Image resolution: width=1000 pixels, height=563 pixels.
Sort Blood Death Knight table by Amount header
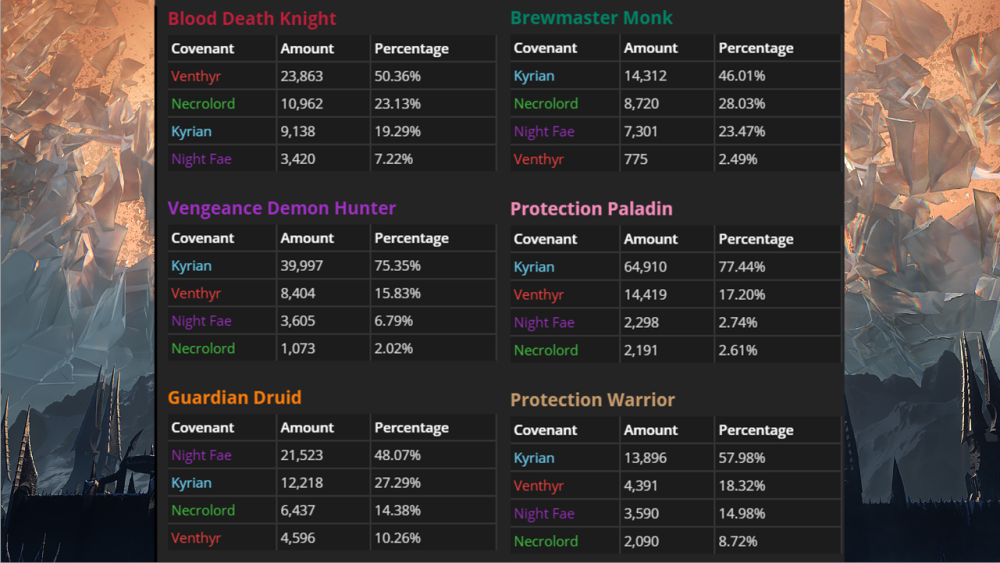[307, 48]
